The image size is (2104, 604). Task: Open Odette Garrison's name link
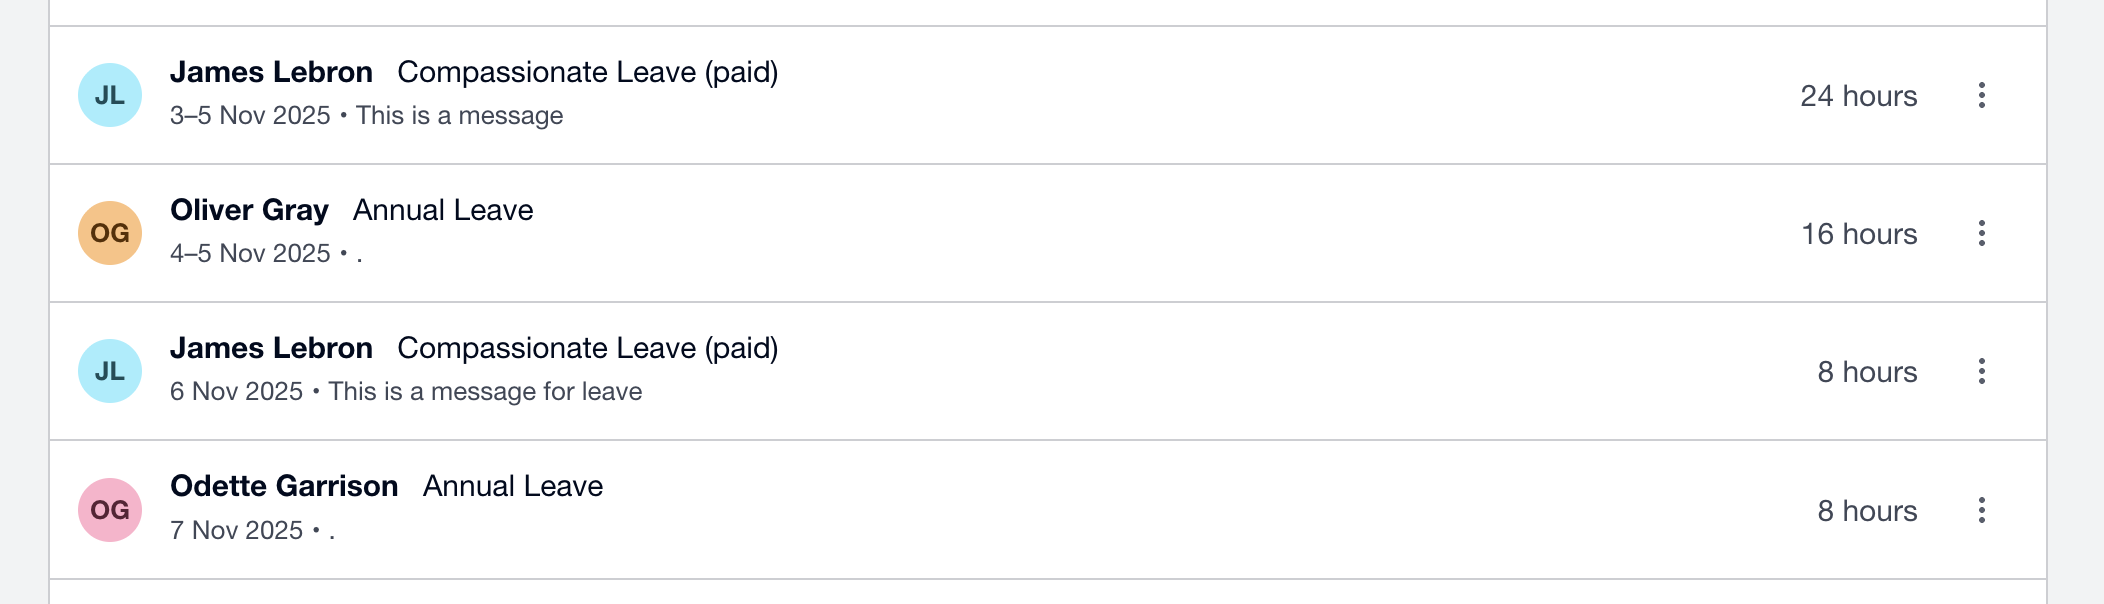click(x=284, y=486)
